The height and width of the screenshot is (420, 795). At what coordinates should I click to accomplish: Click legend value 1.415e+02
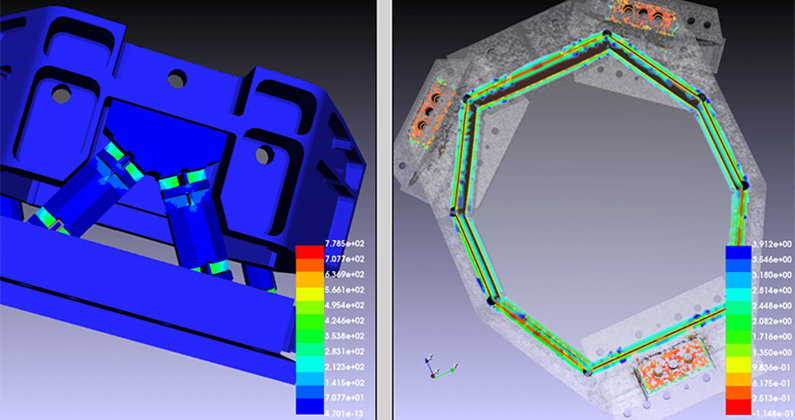345,382
